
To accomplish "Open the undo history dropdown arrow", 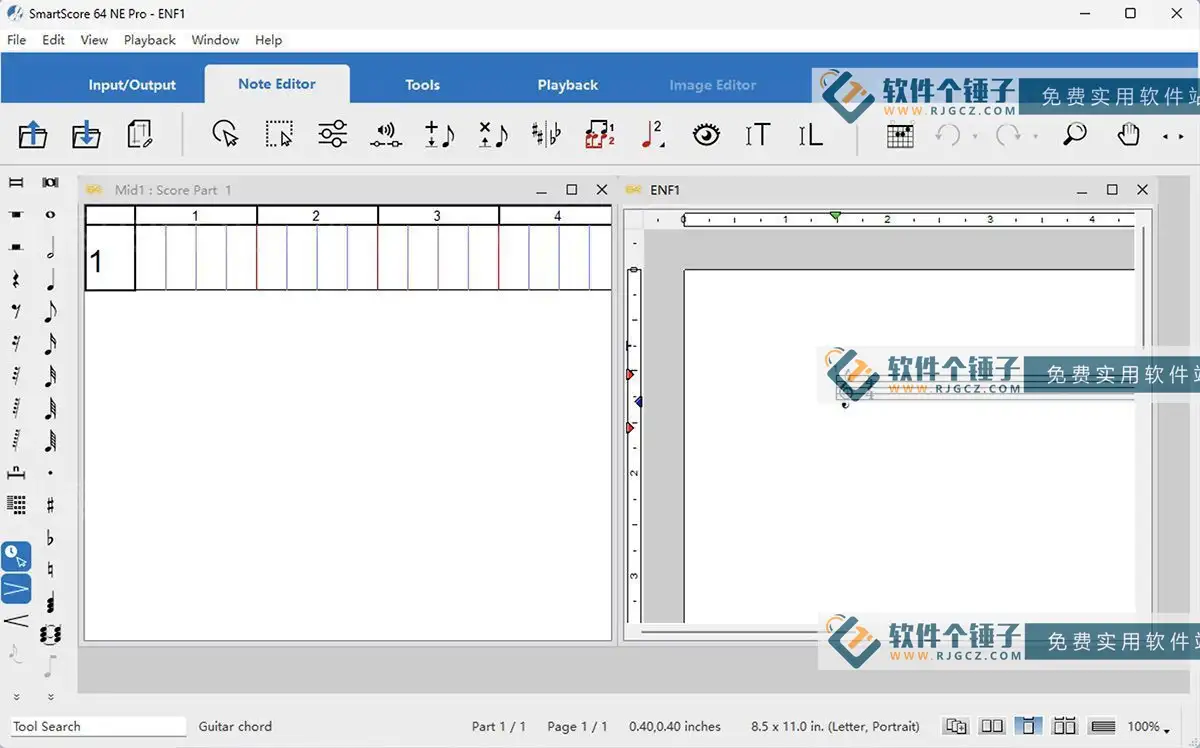I will pos(975,136).
